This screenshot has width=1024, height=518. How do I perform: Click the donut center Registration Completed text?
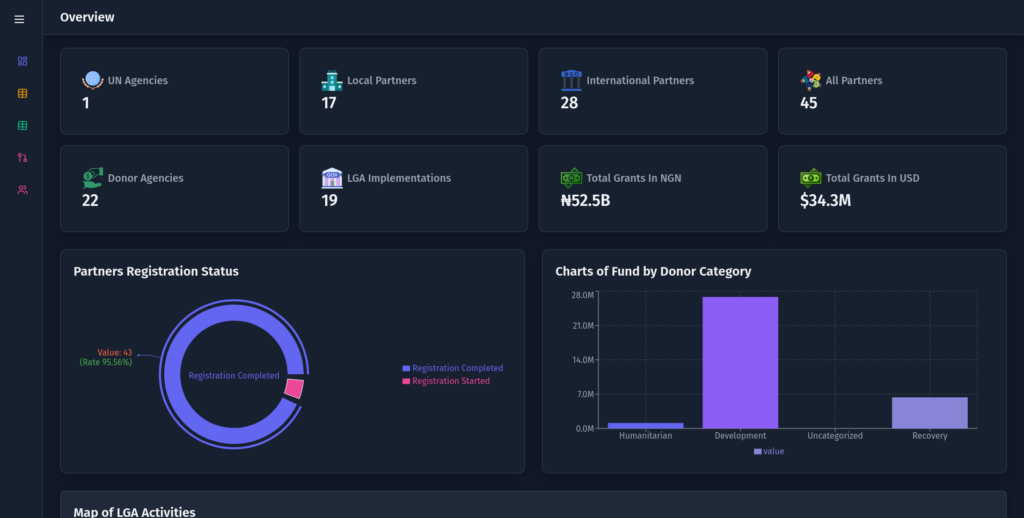pos(234,376)
